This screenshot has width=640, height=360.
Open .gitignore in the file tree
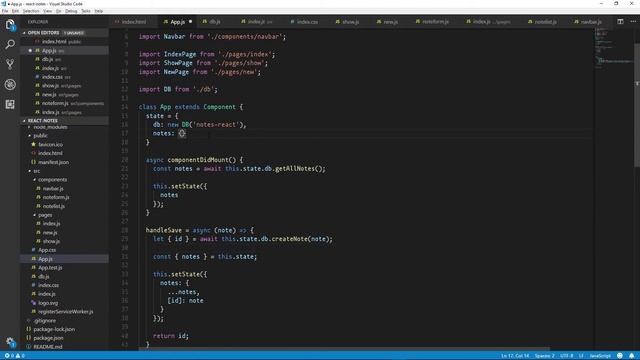click(x=45, y=320)
